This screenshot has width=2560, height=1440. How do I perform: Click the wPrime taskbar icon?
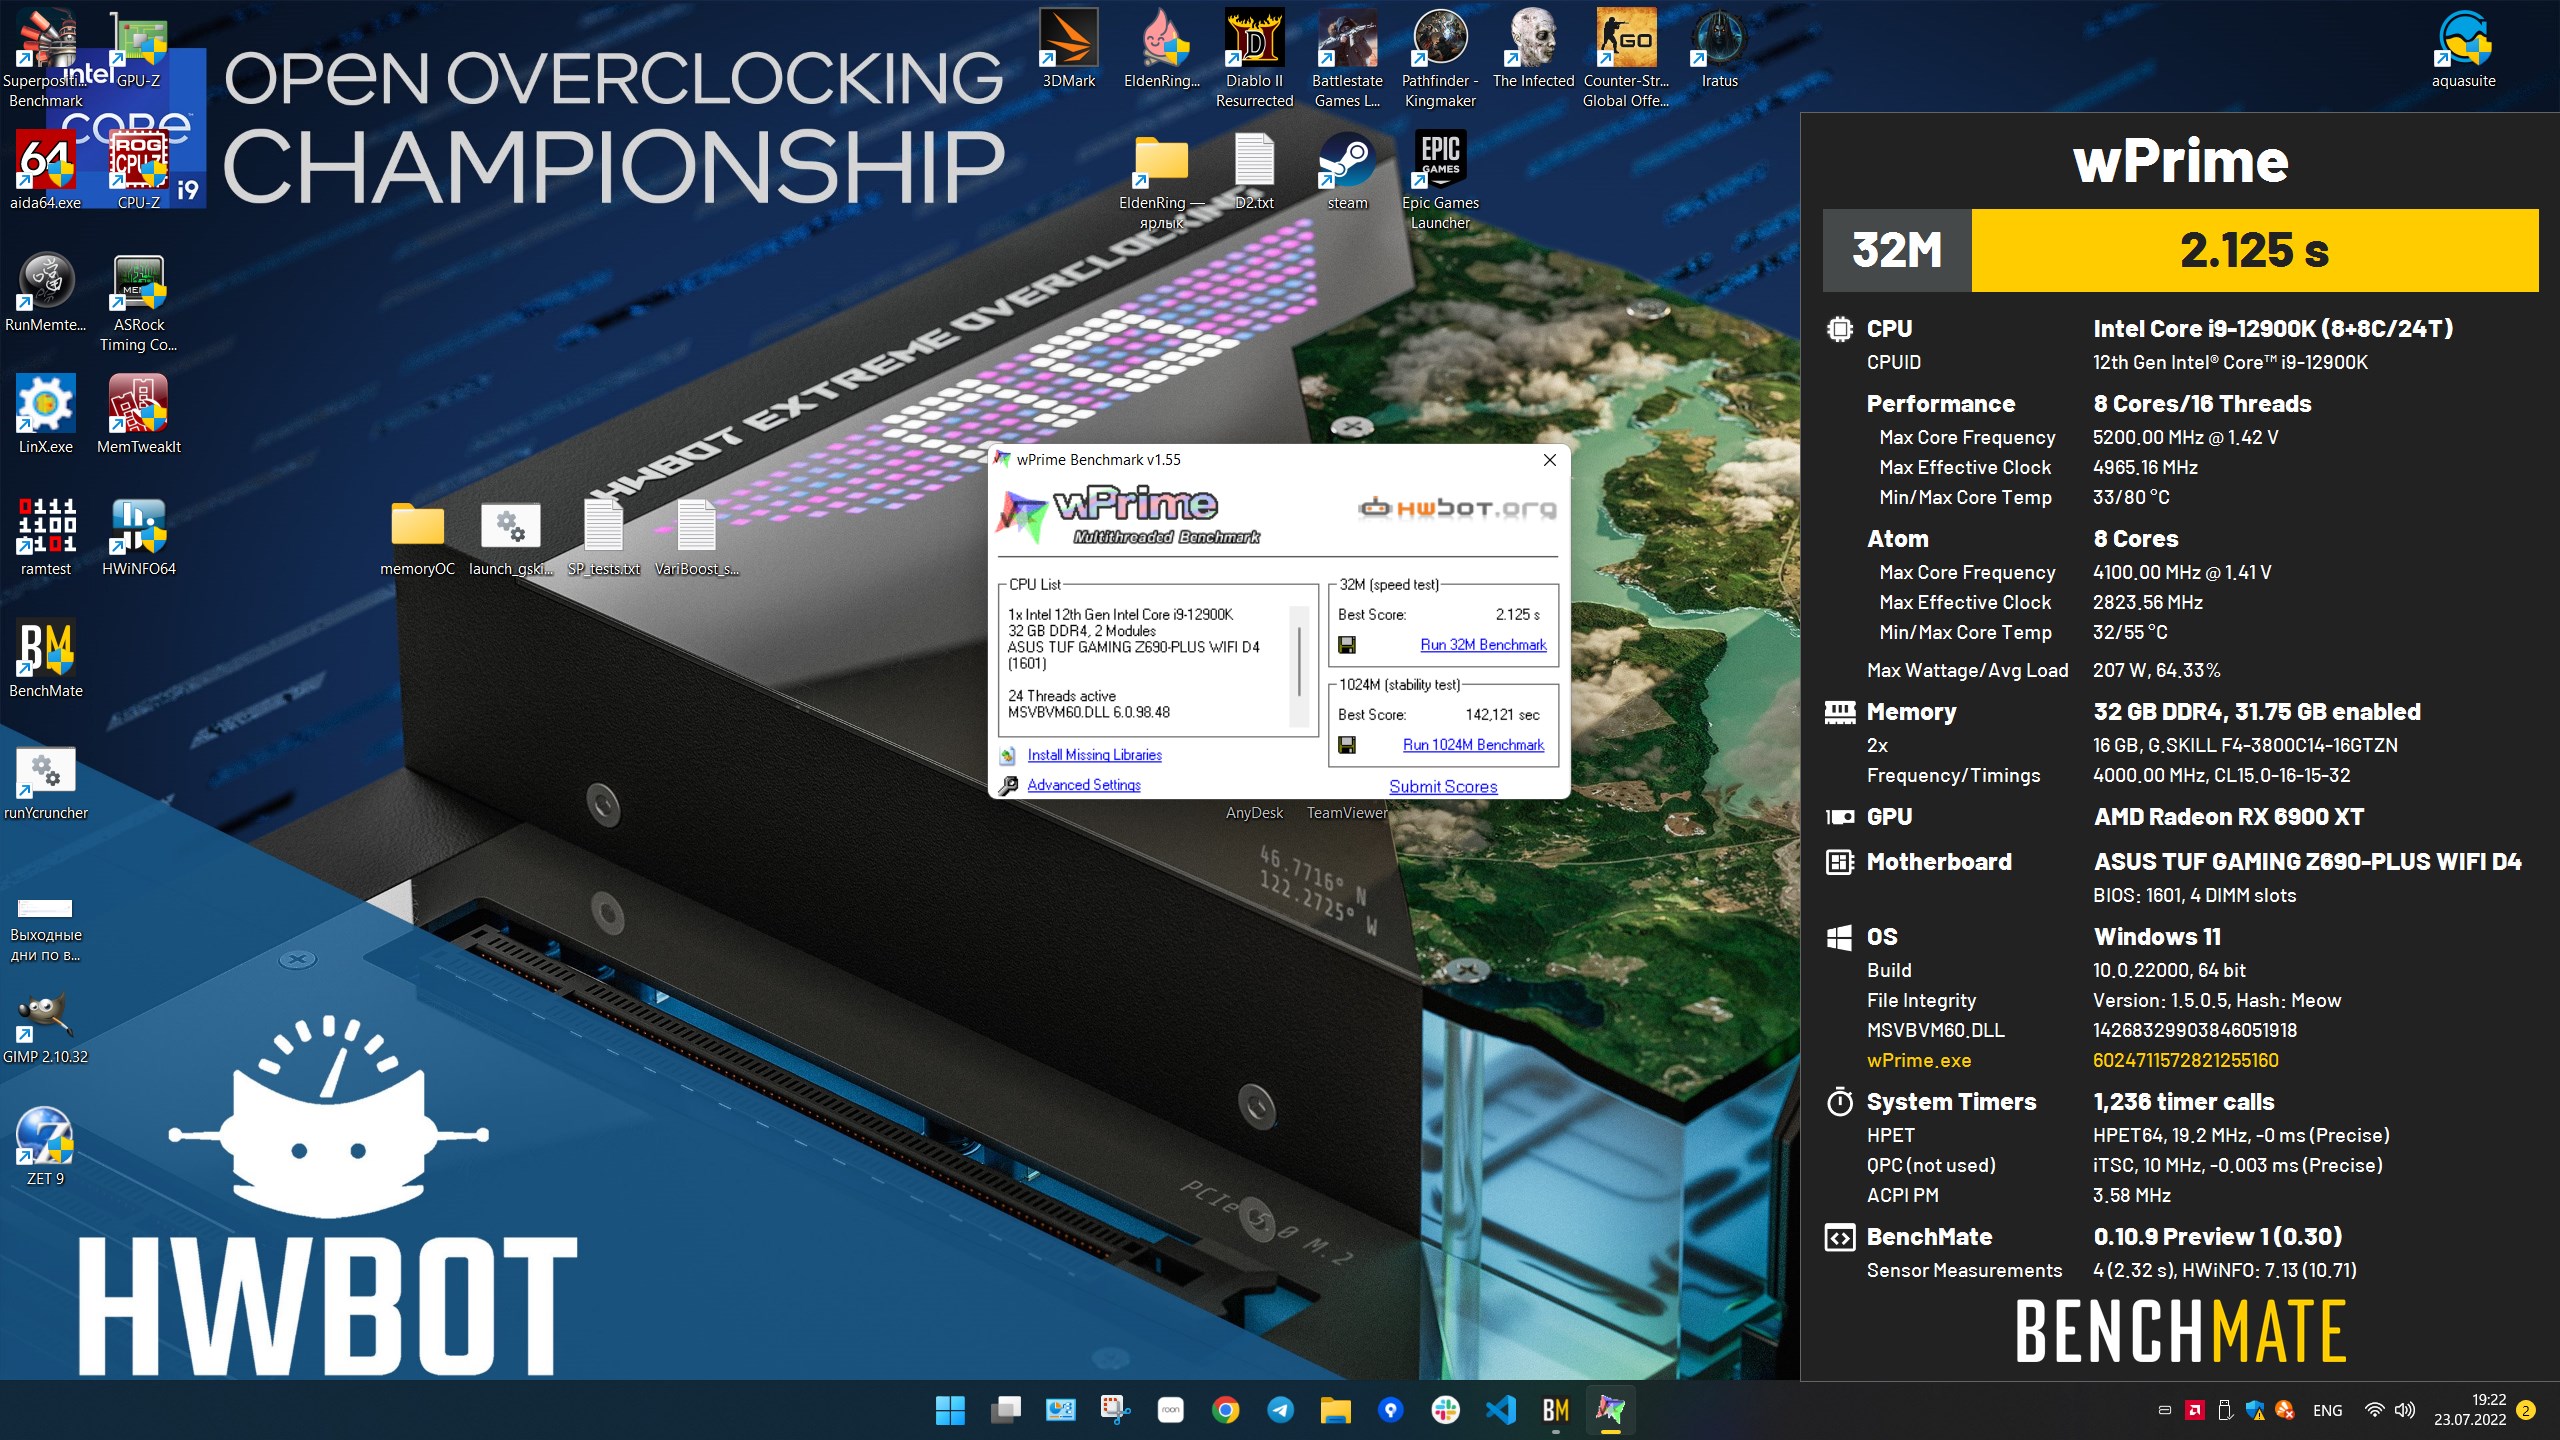click(1610, 1410)
